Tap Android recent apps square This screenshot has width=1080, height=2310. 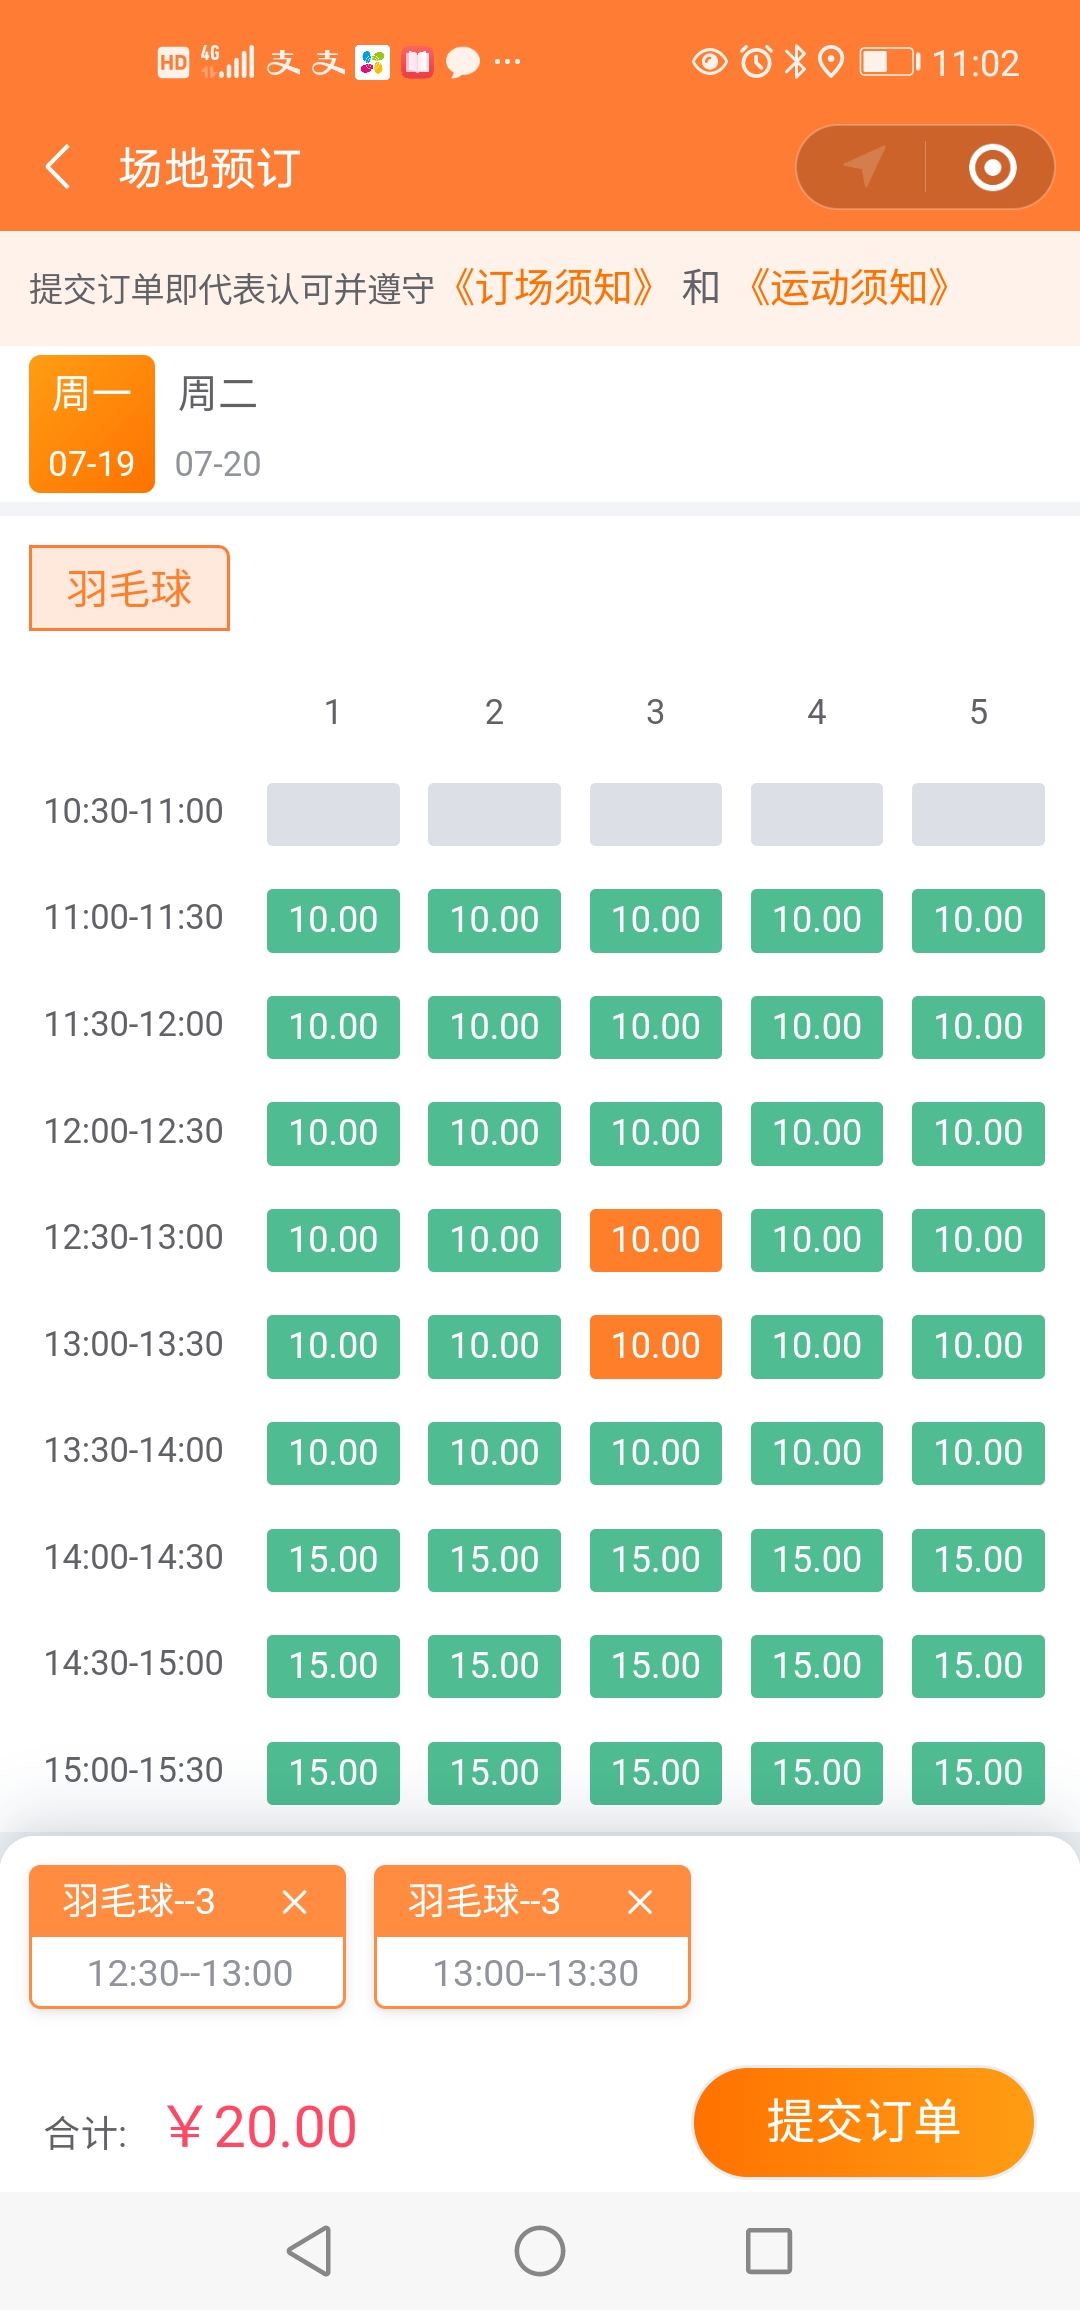coord(769,2251)
